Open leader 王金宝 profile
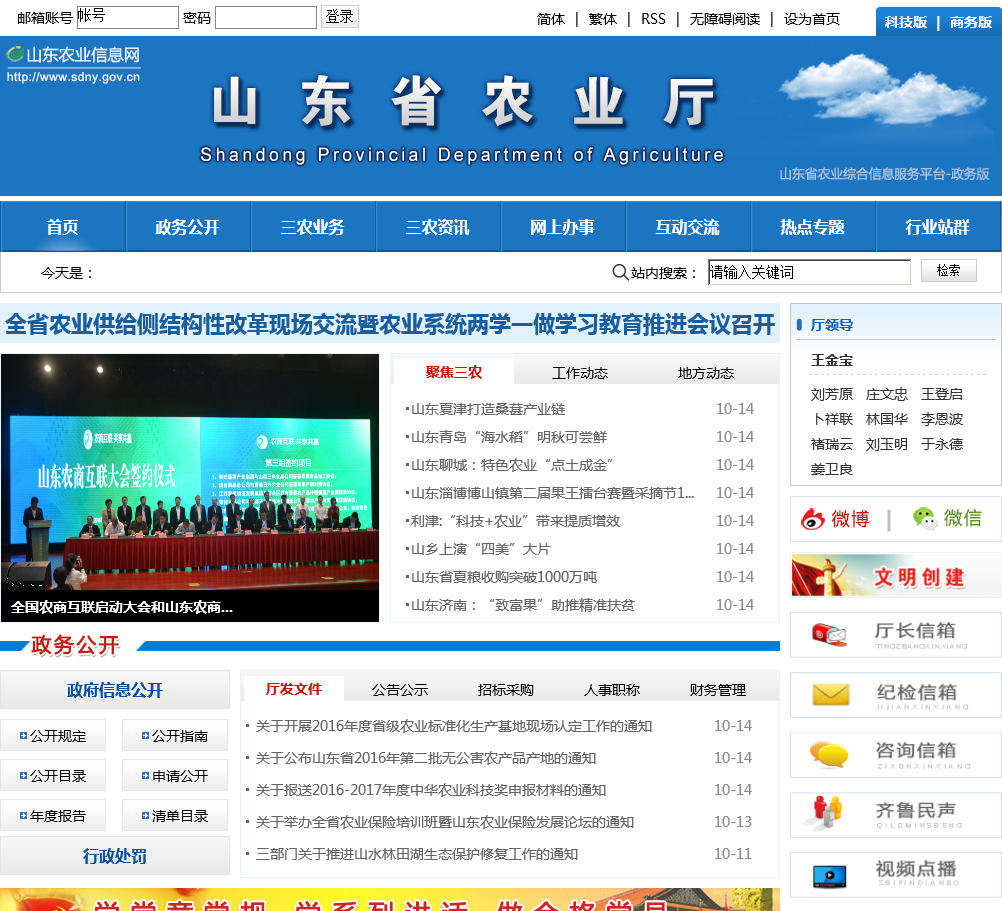This screenshot has width=1002, height=911. 832,360
